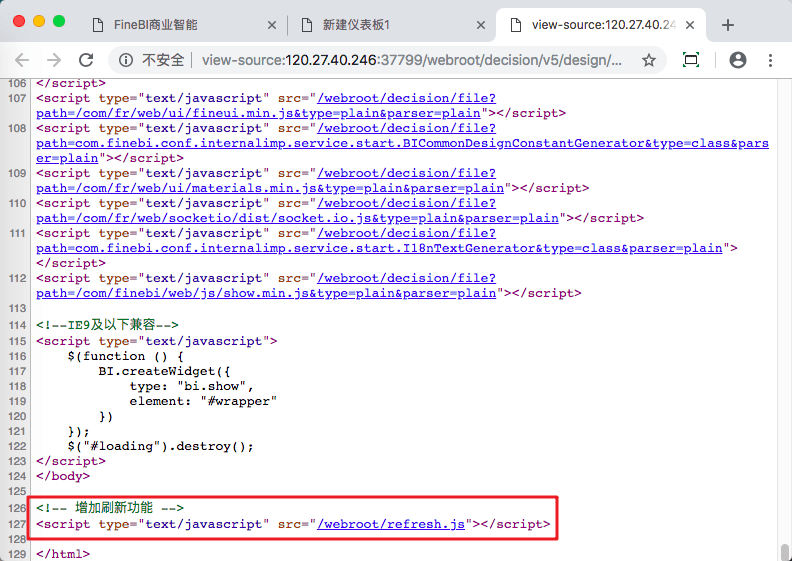Click line number 127

[x=17, y=524]
